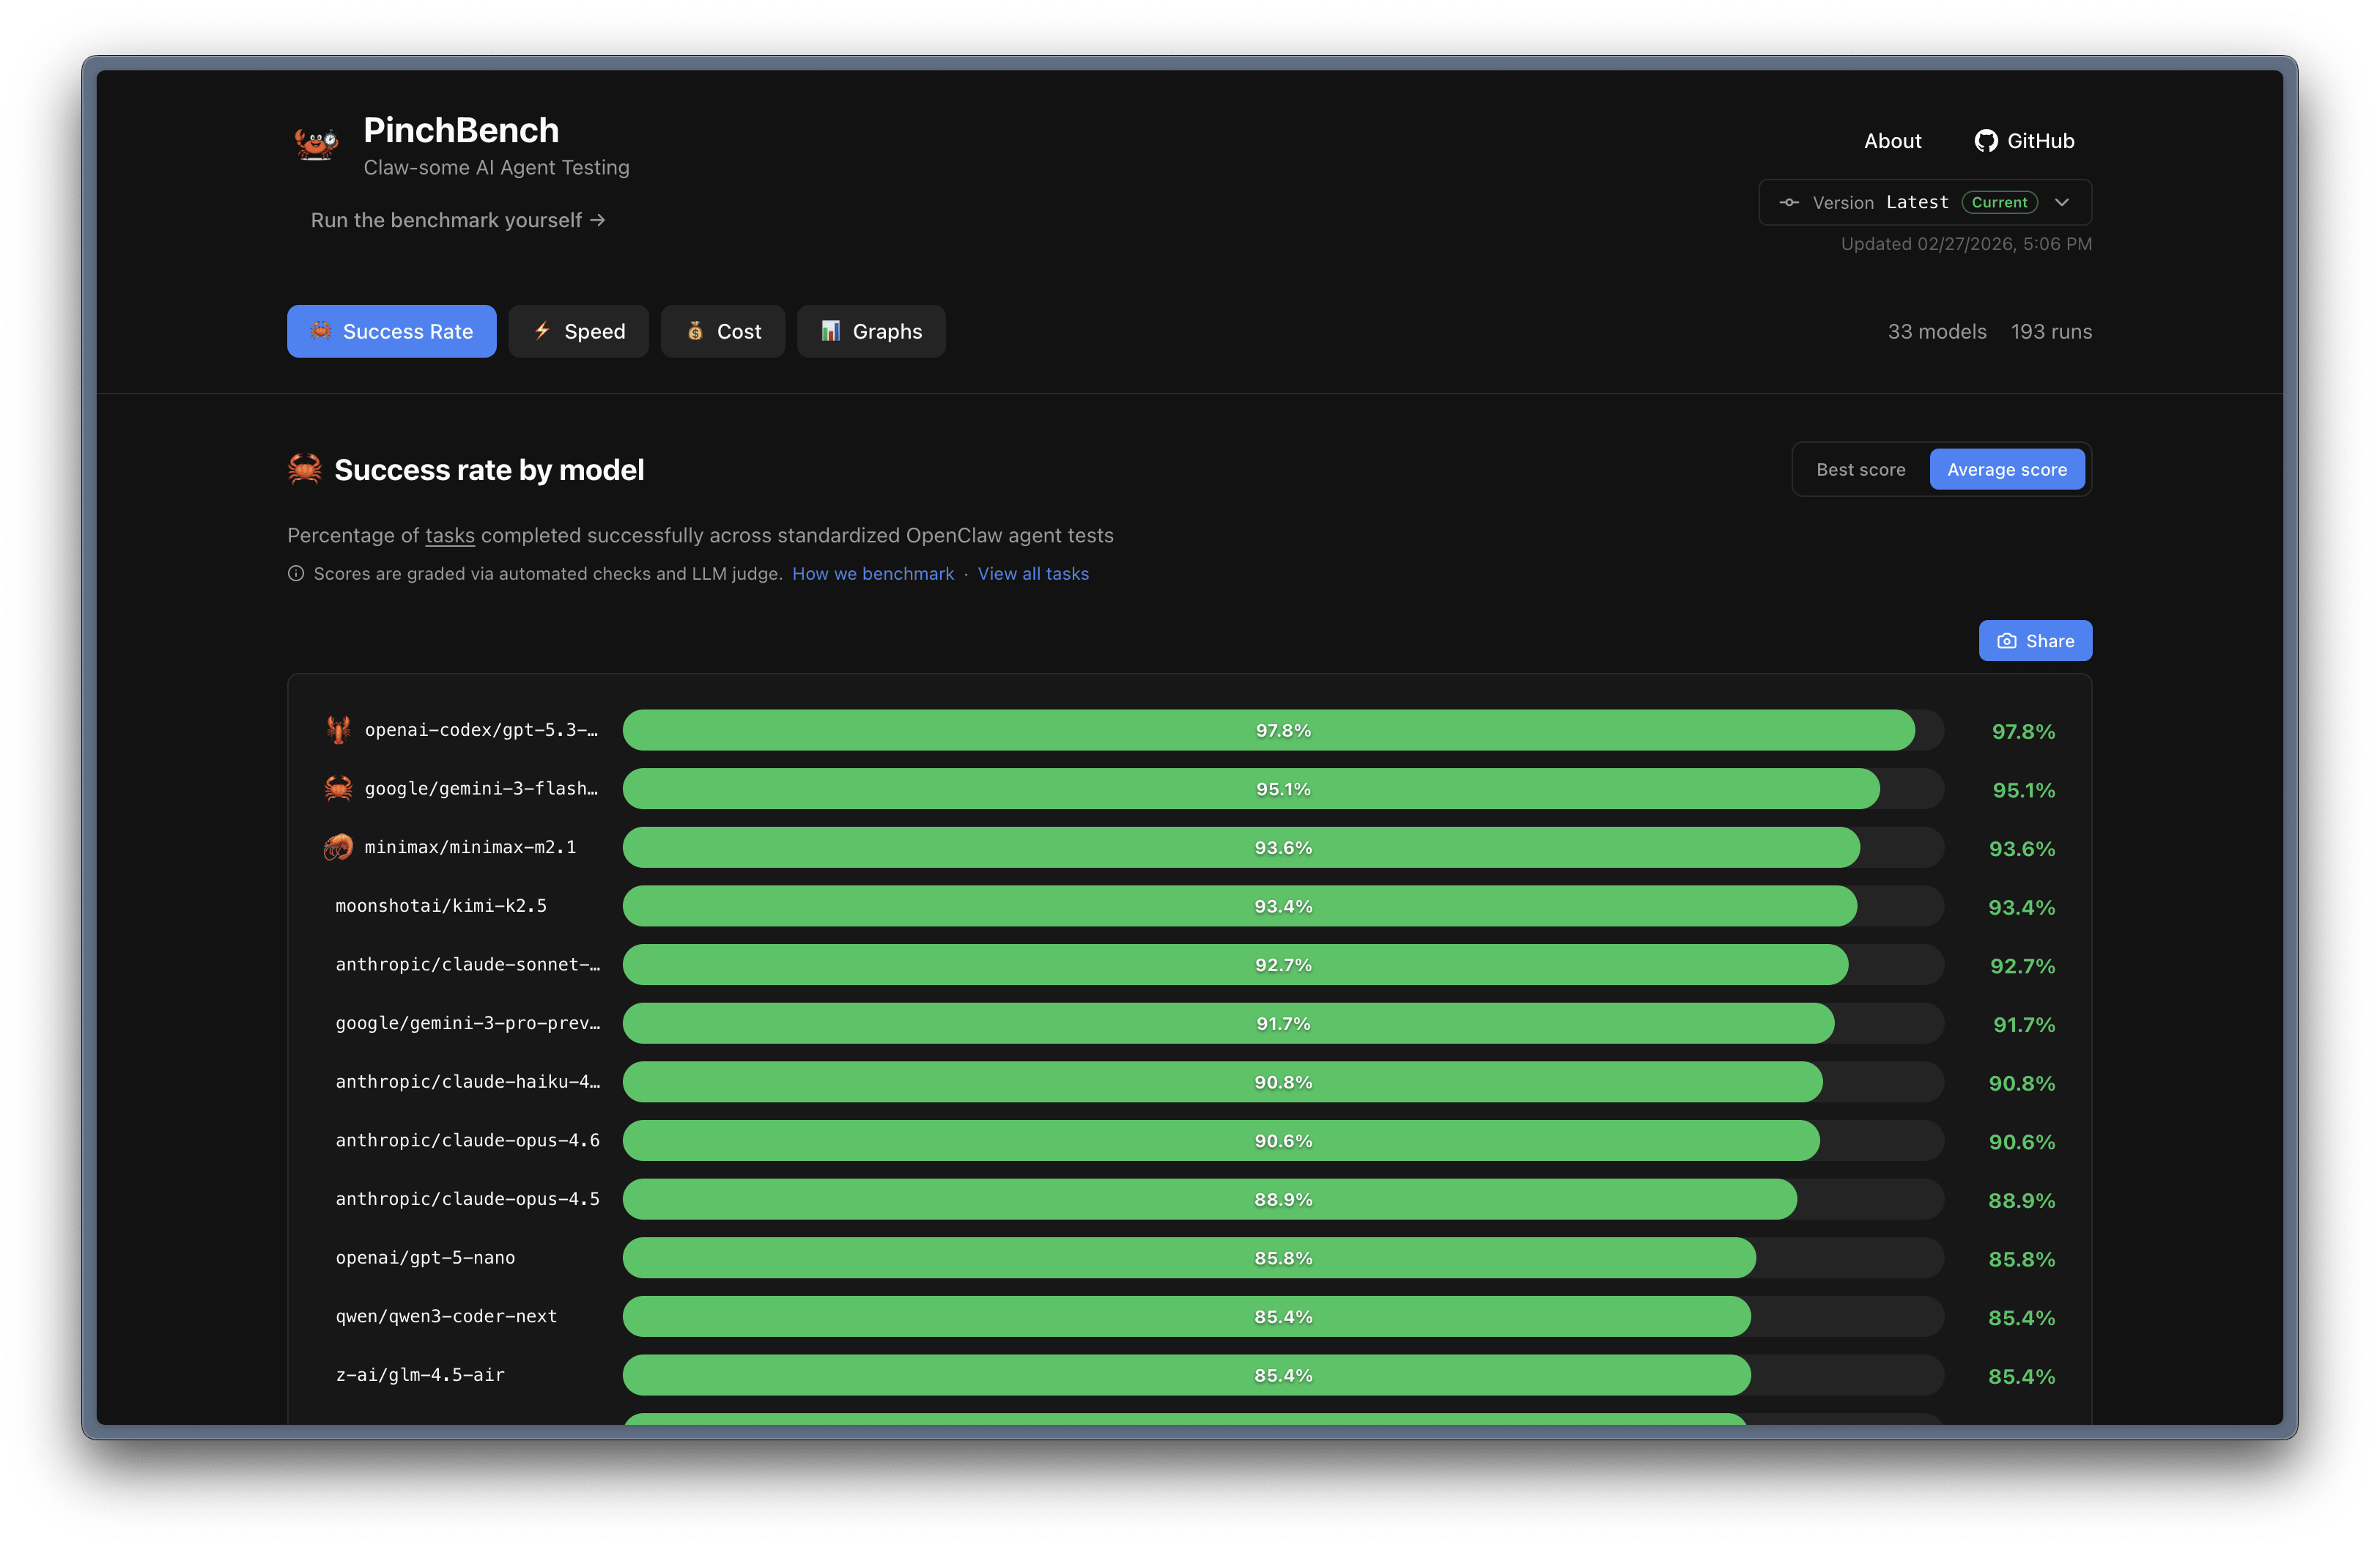Click the lobster icon beside openai-codex model
Screen dimensions: 2380x1548
[x=338, y=730]
